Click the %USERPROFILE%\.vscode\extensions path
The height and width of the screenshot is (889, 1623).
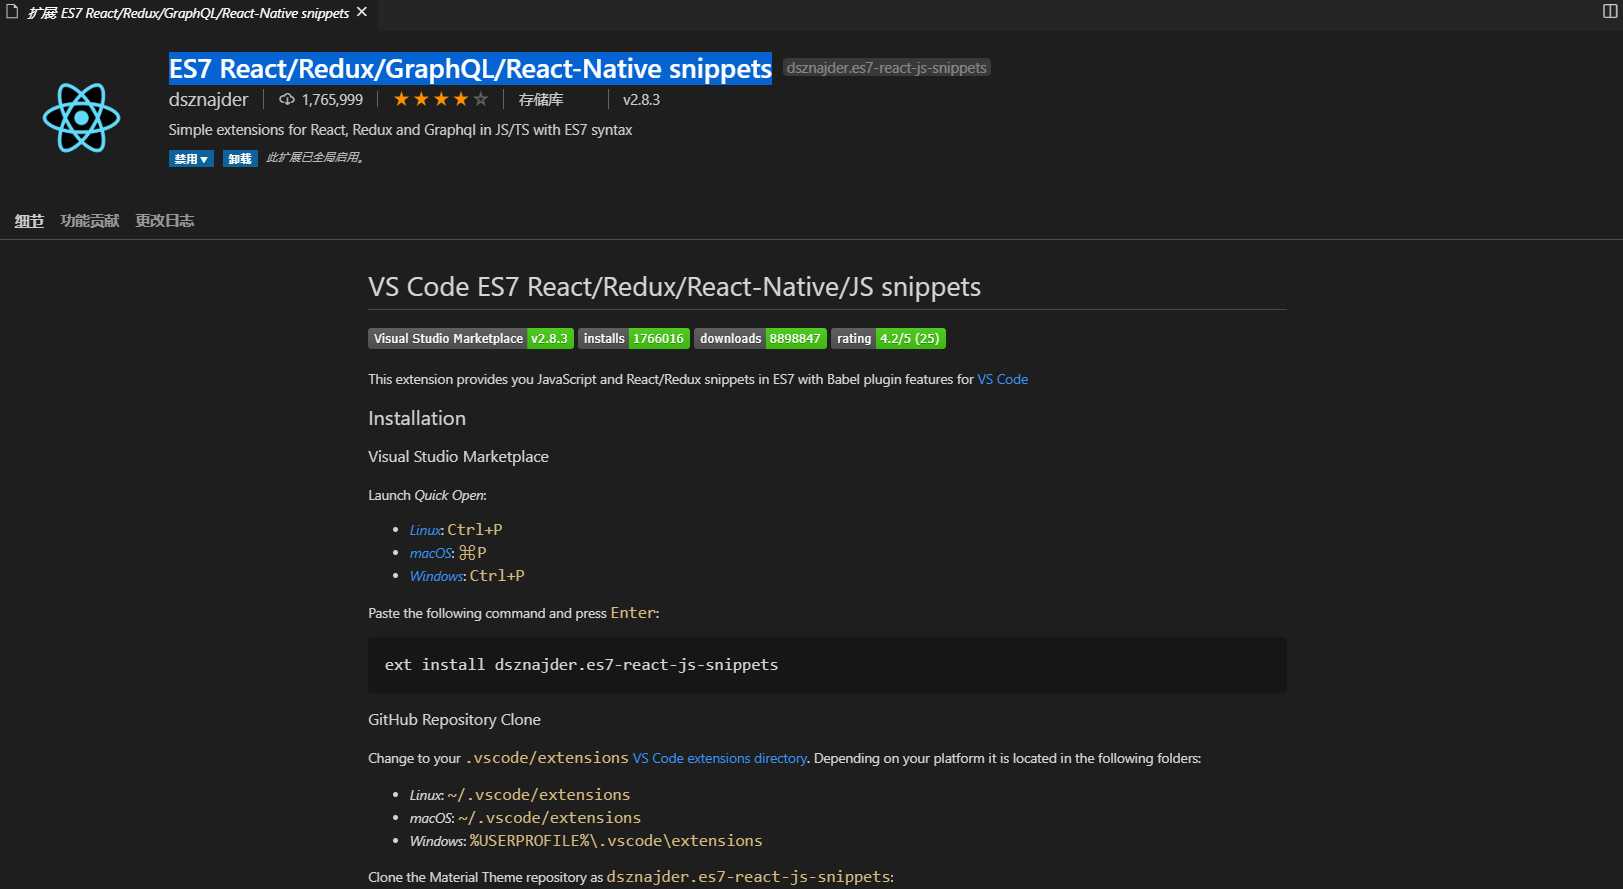(x=616, y=841)
